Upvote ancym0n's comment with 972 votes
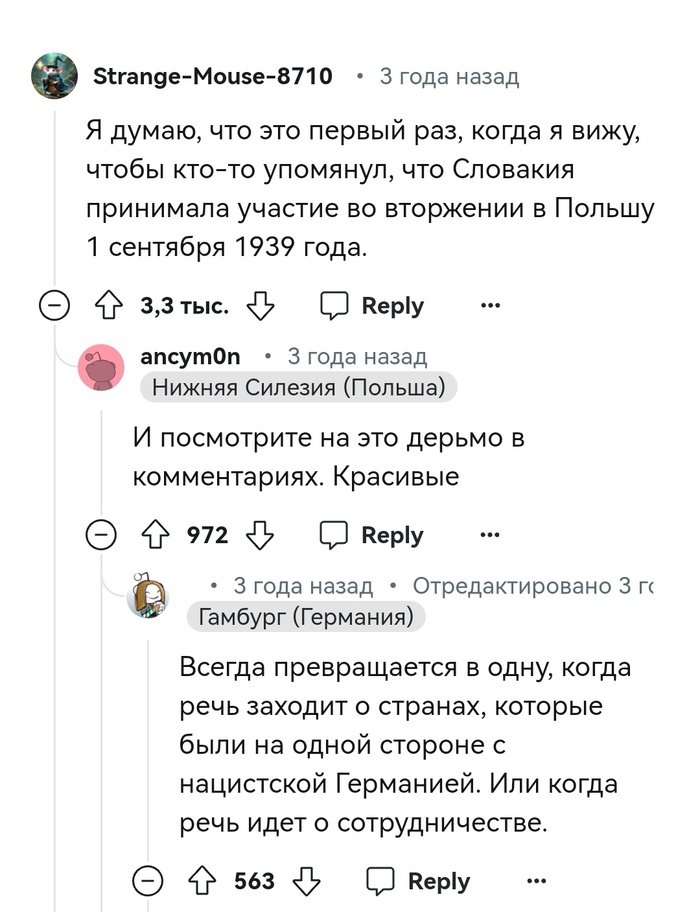 pyautogui.click(x=156, y=536)
